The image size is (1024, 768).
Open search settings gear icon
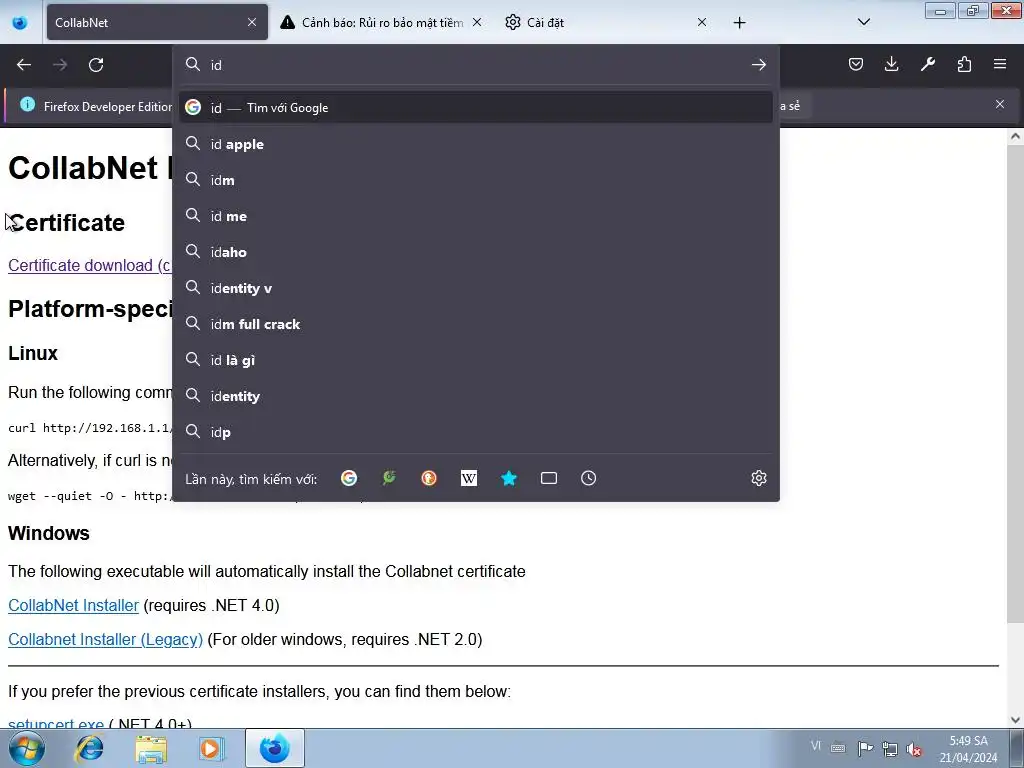tap(758, 478)
